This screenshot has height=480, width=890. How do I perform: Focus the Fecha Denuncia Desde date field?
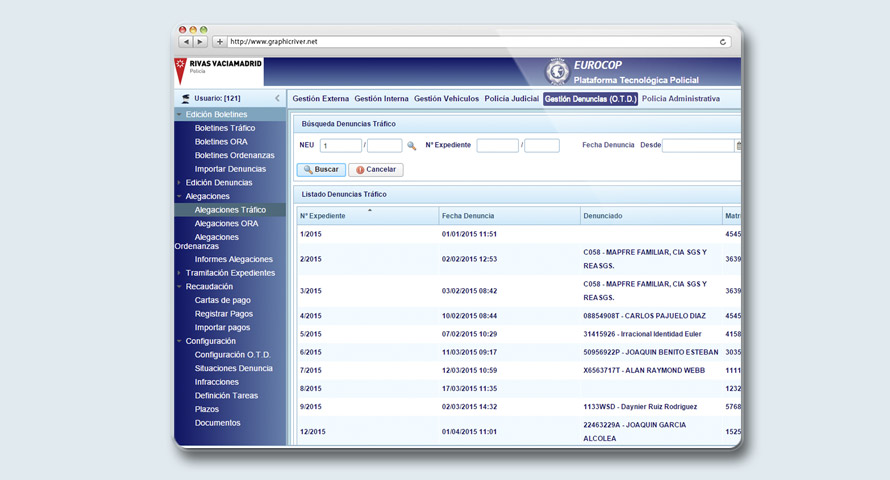point(697,146)
